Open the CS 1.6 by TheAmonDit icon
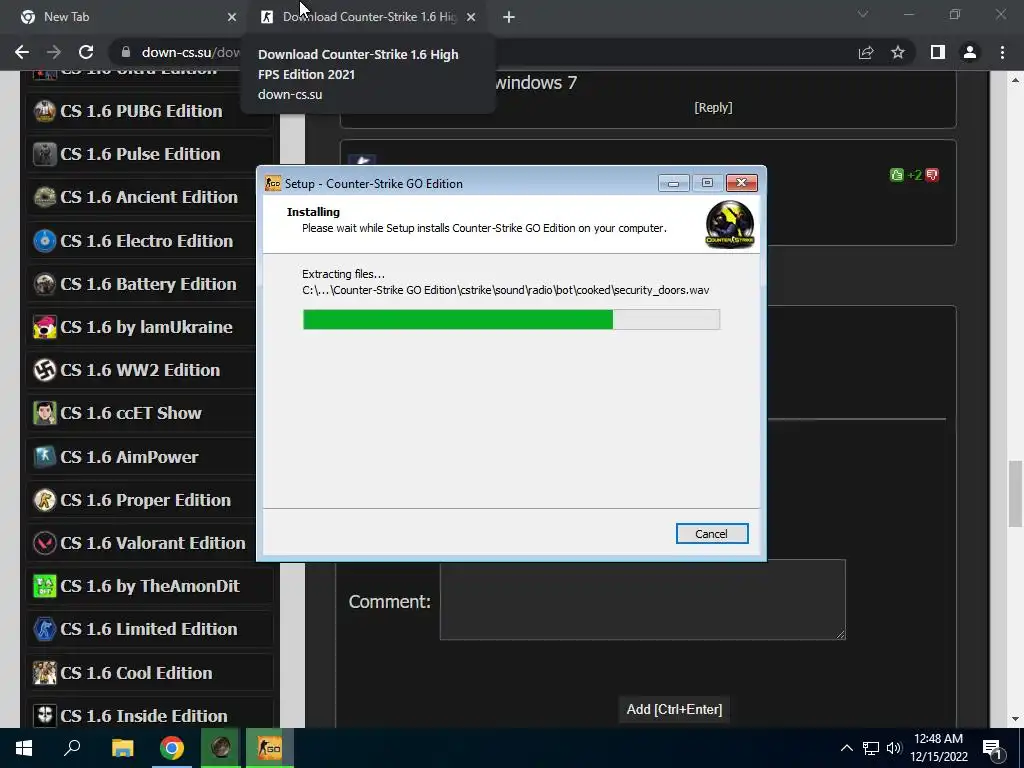This screenshot has width=1024, height=768. tap(44, 586)
